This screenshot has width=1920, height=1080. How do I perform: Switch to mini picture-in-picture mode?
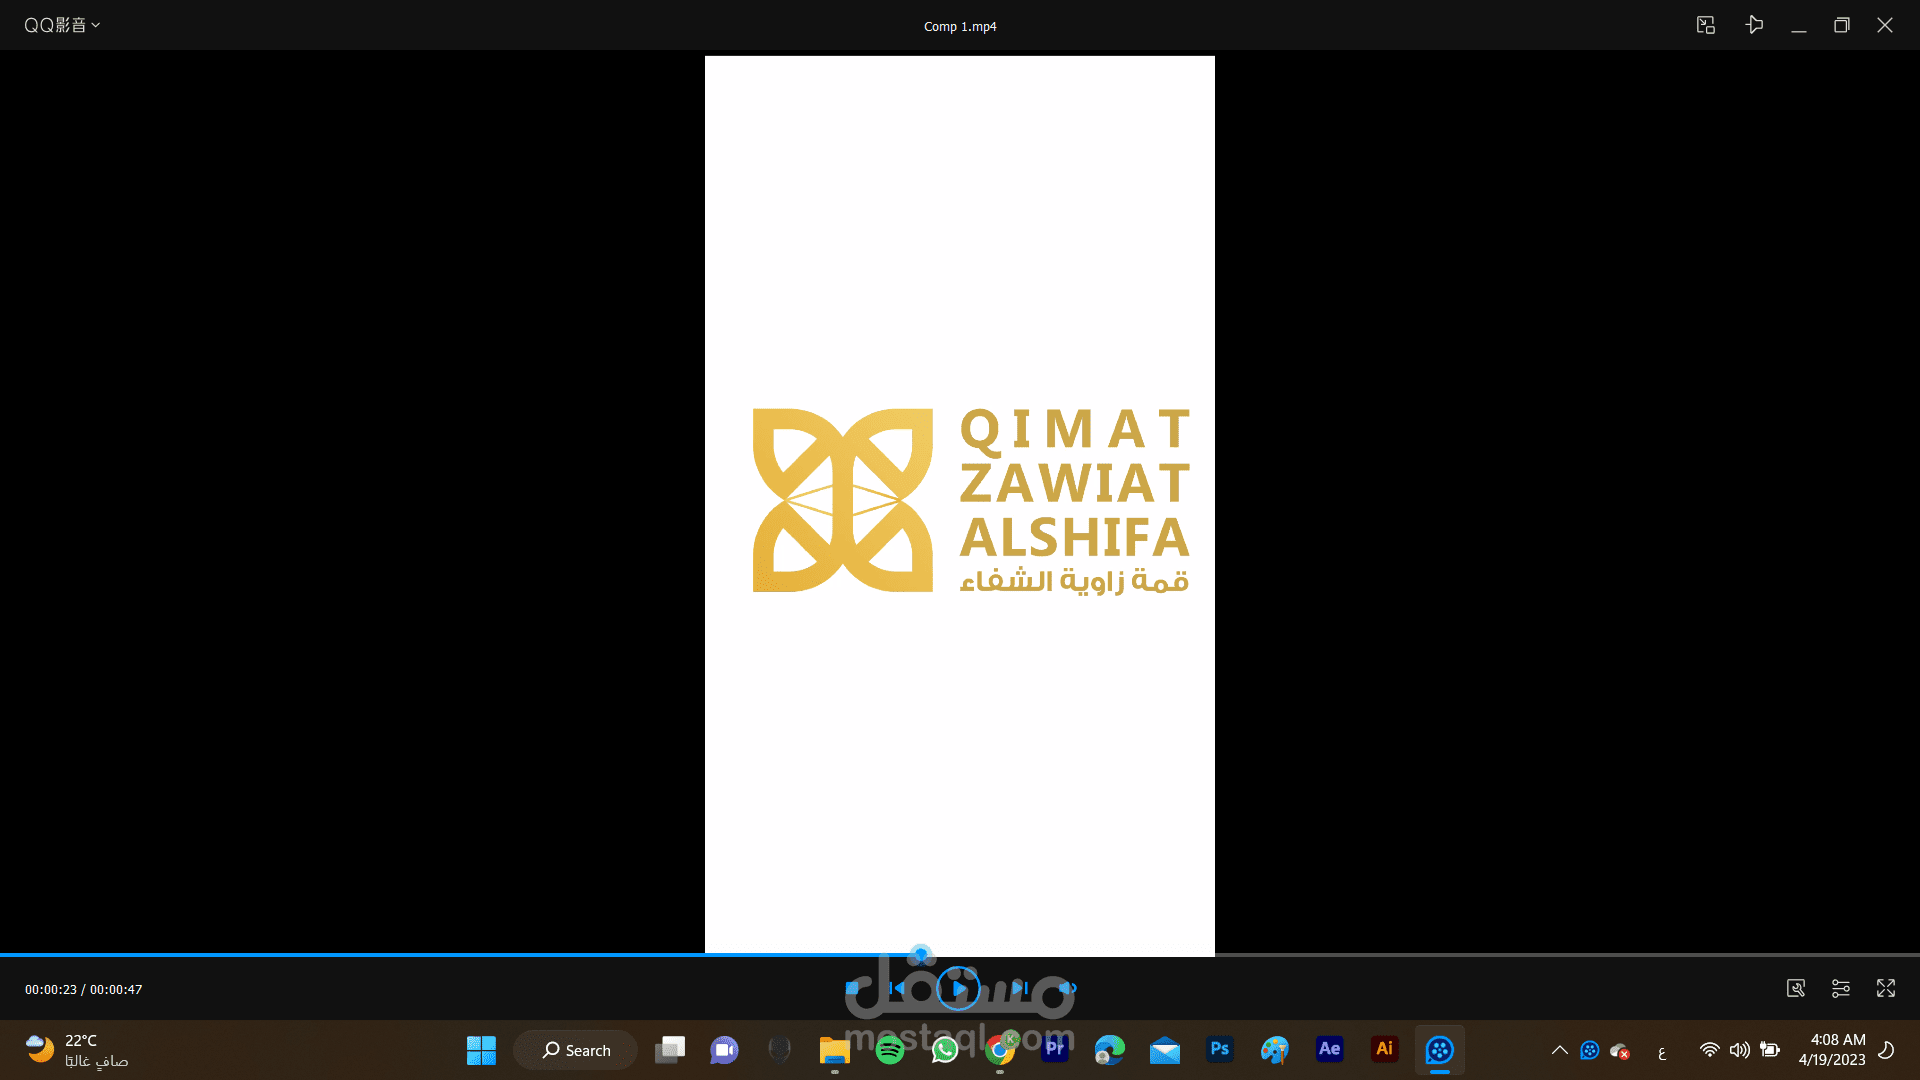(1706, 25)
